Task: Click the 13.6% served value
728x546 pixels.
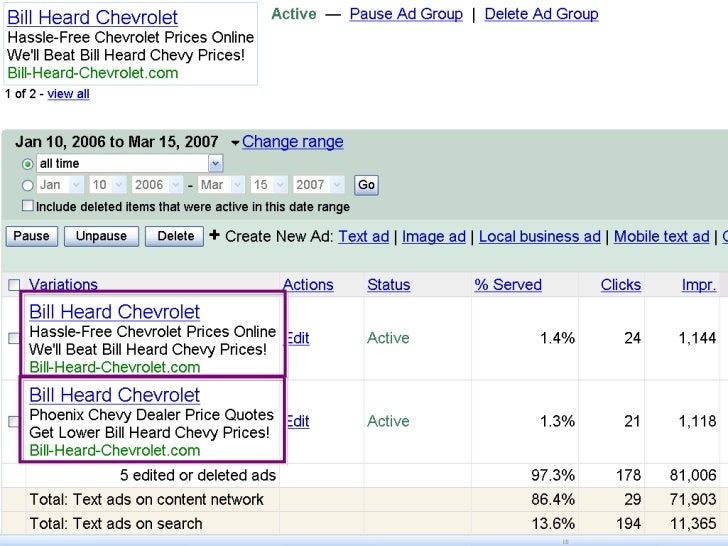Action: (553, 523)
